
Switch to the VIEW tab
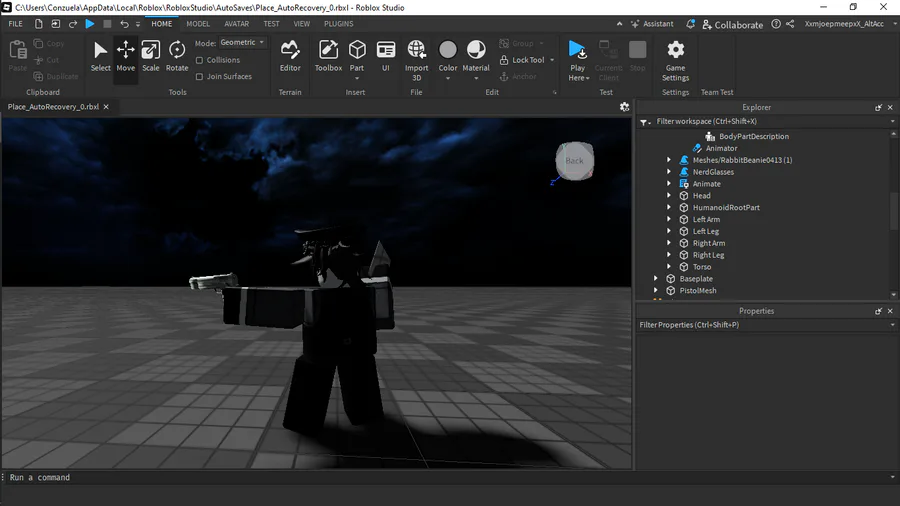(x=302, y=24)
